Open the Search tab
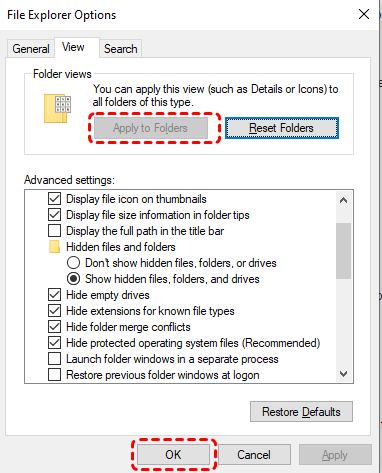This screenshot has height=473, width=382. (x=120, y=49)
